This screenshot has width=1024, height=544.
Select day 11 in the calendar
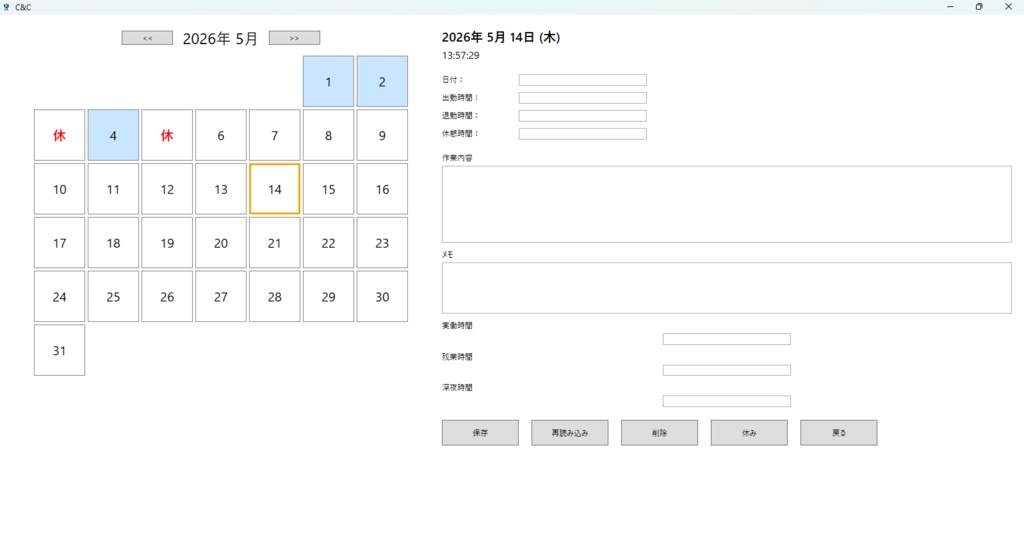(113, 189)
